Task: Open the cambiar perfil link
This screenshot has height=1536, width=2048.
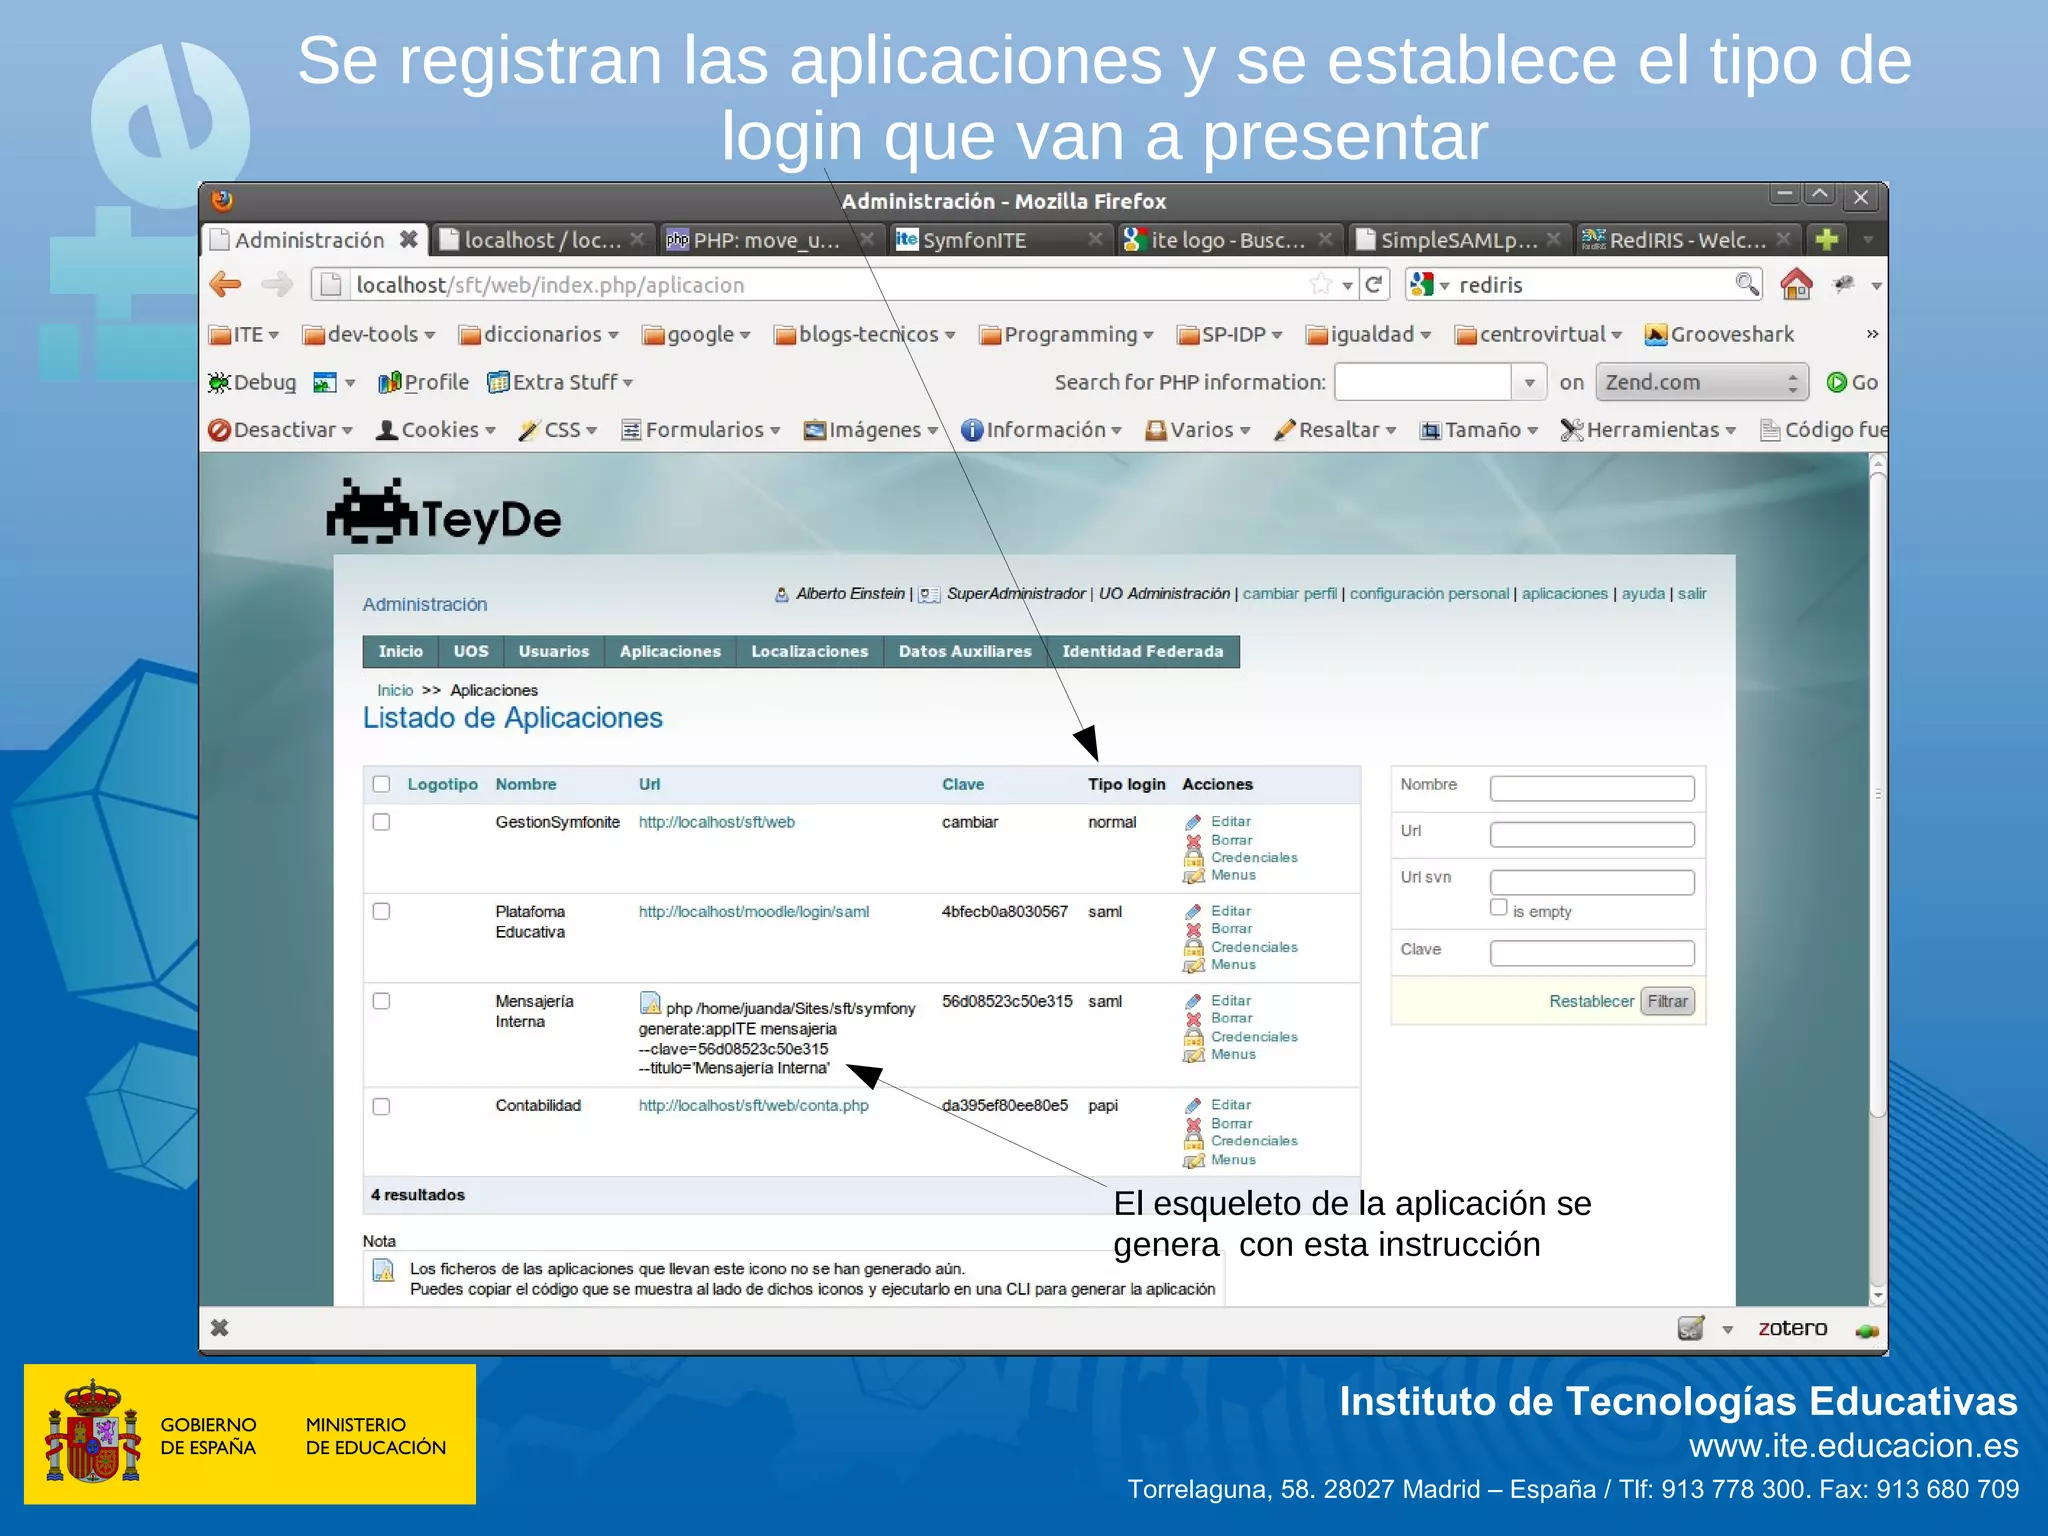Action: [1289, 594]
